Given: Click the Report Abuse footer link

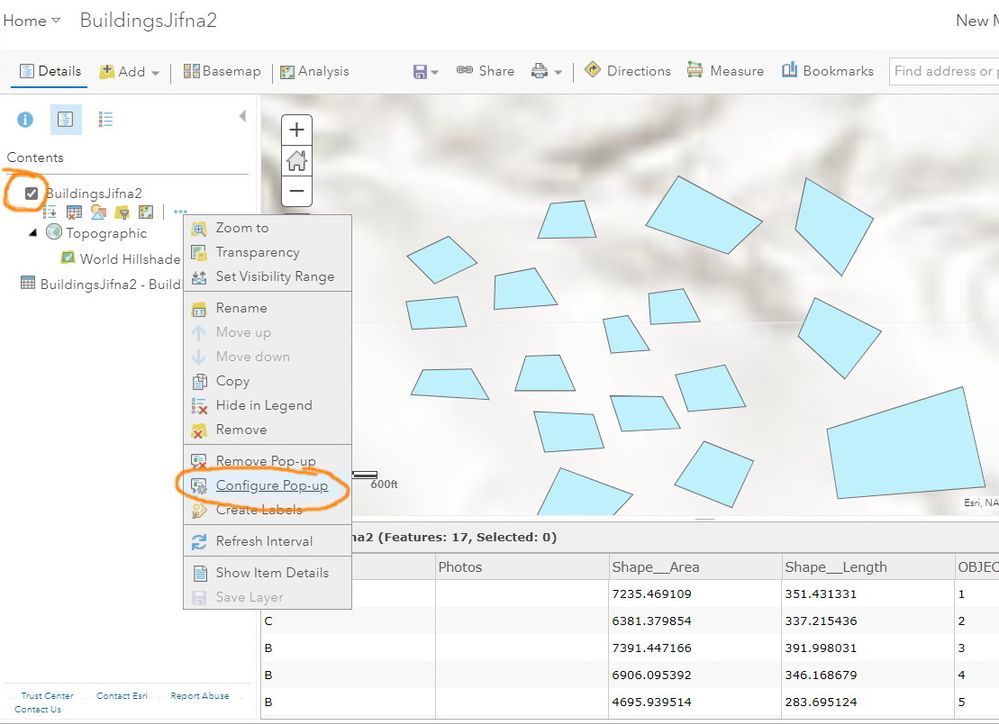Looking at the screenshot, I should click(199, 695).
